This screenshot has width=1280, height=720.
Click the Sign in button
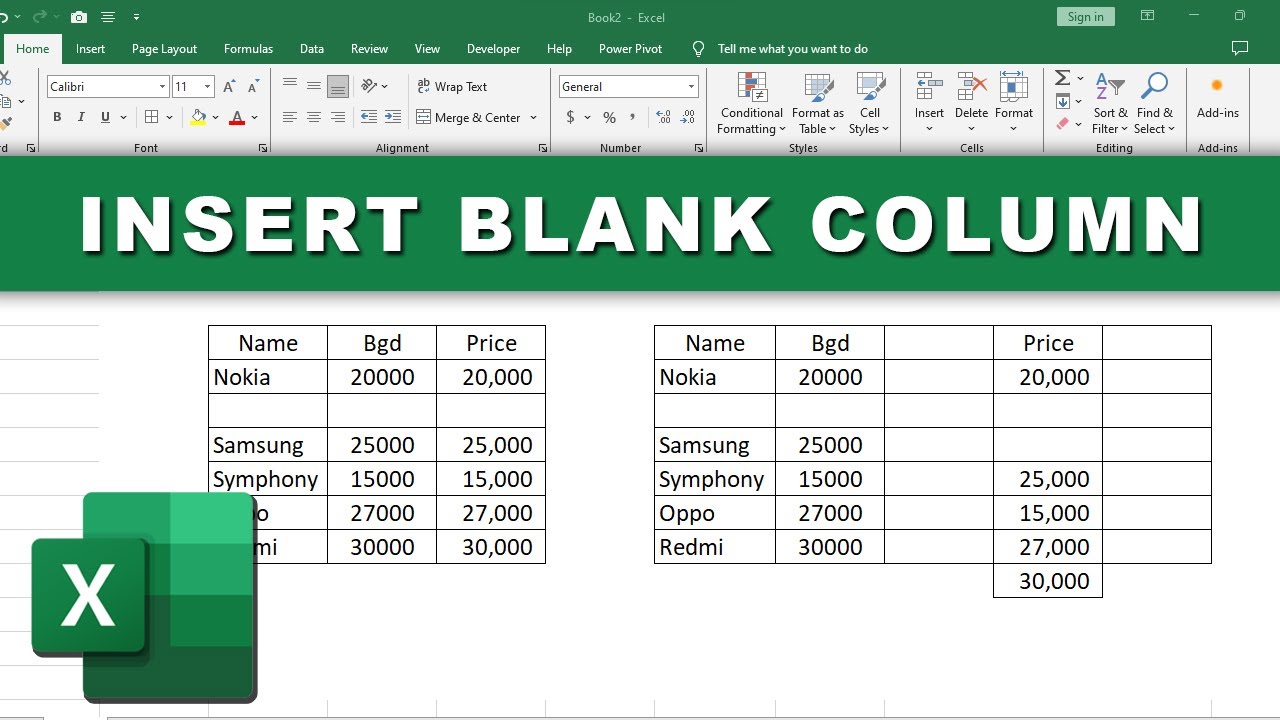(1085, 16)
